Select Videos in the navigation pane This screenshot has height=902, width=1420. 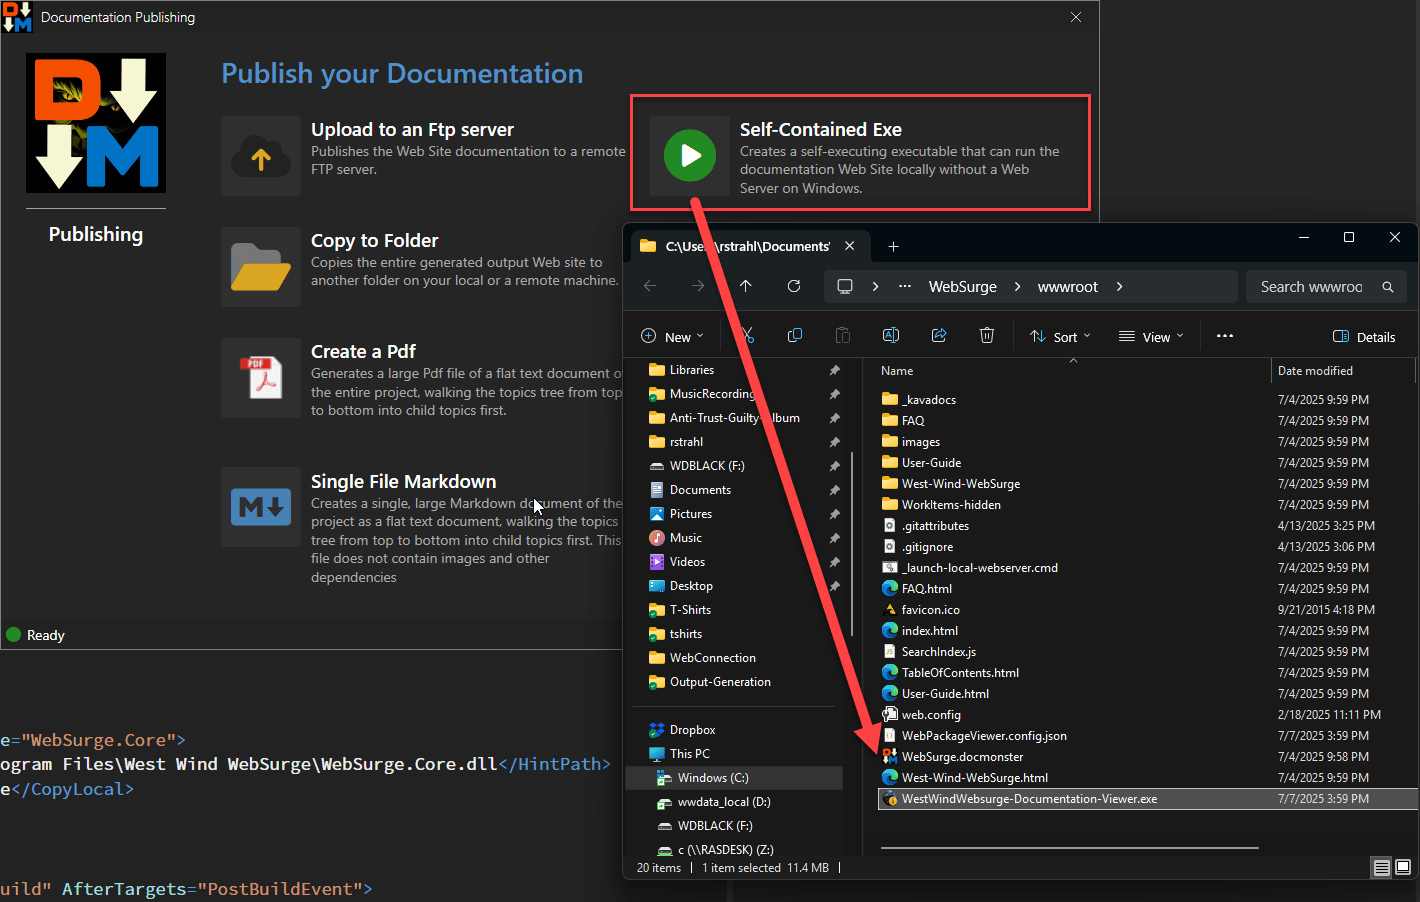point(687,562)
